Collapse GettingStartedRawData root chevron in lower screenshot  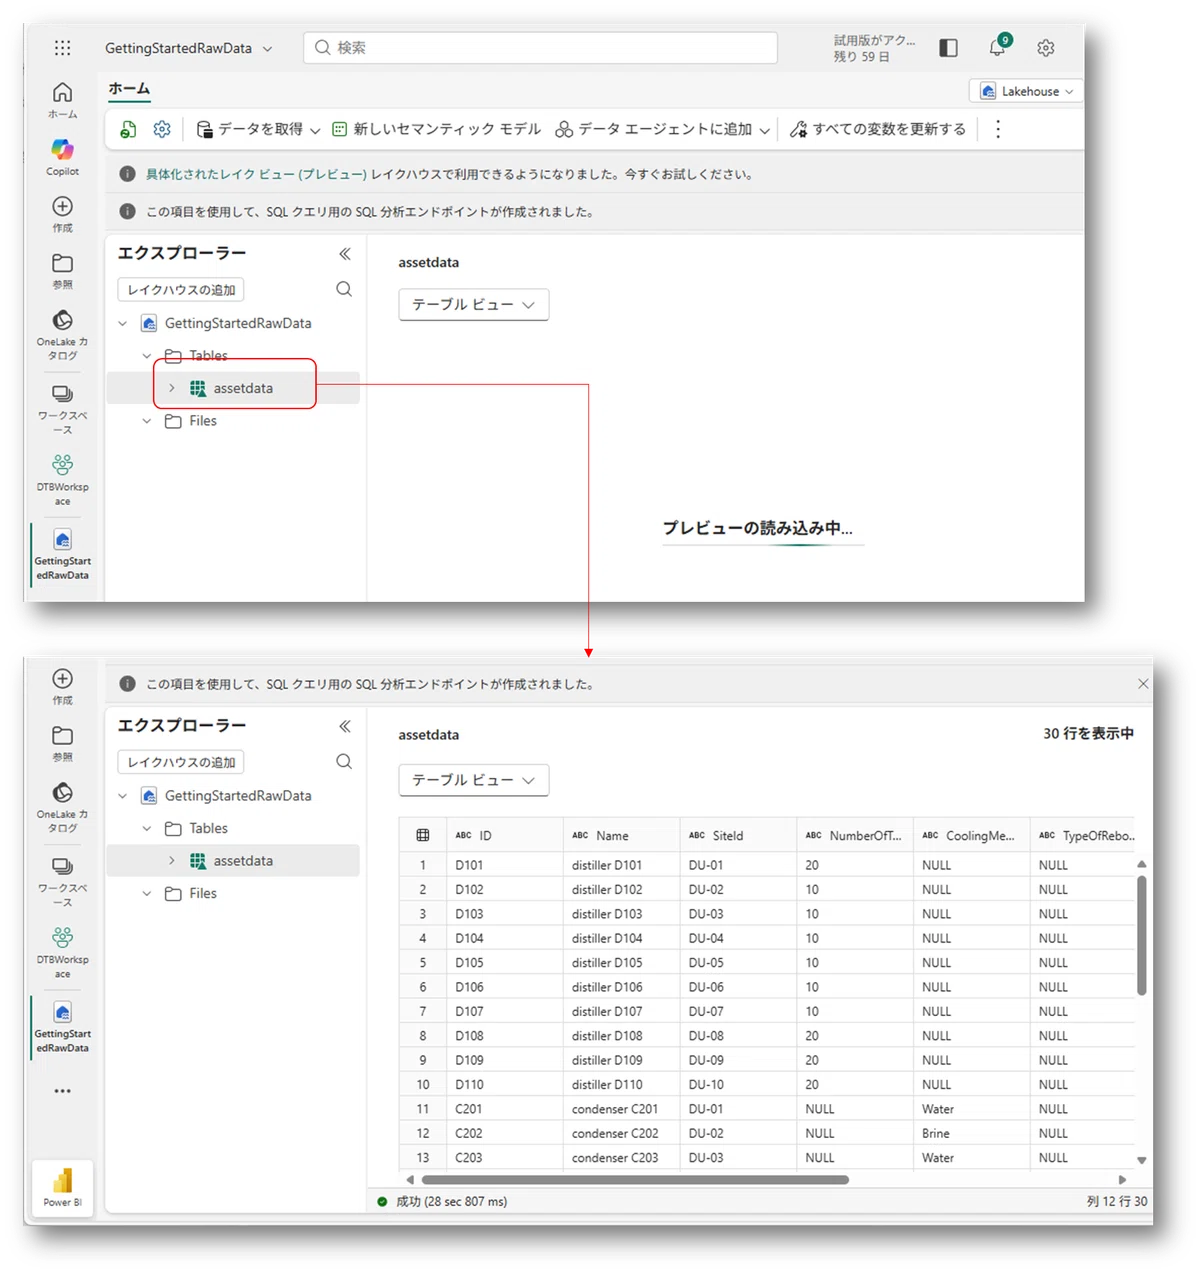(123, 796)
